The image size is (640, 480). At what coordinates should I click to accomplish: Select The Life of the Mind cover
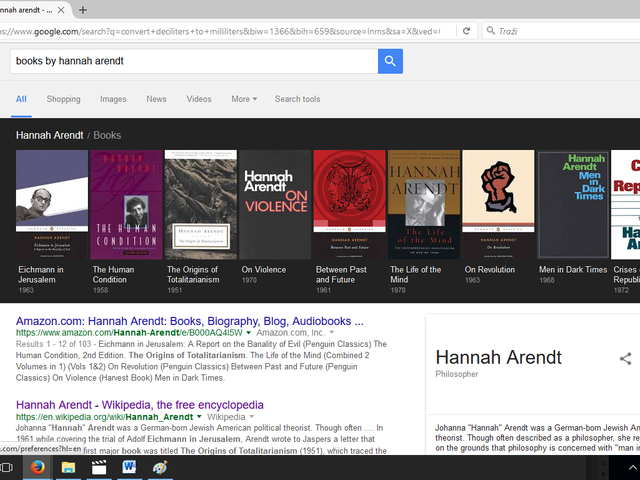pos(424,204)
